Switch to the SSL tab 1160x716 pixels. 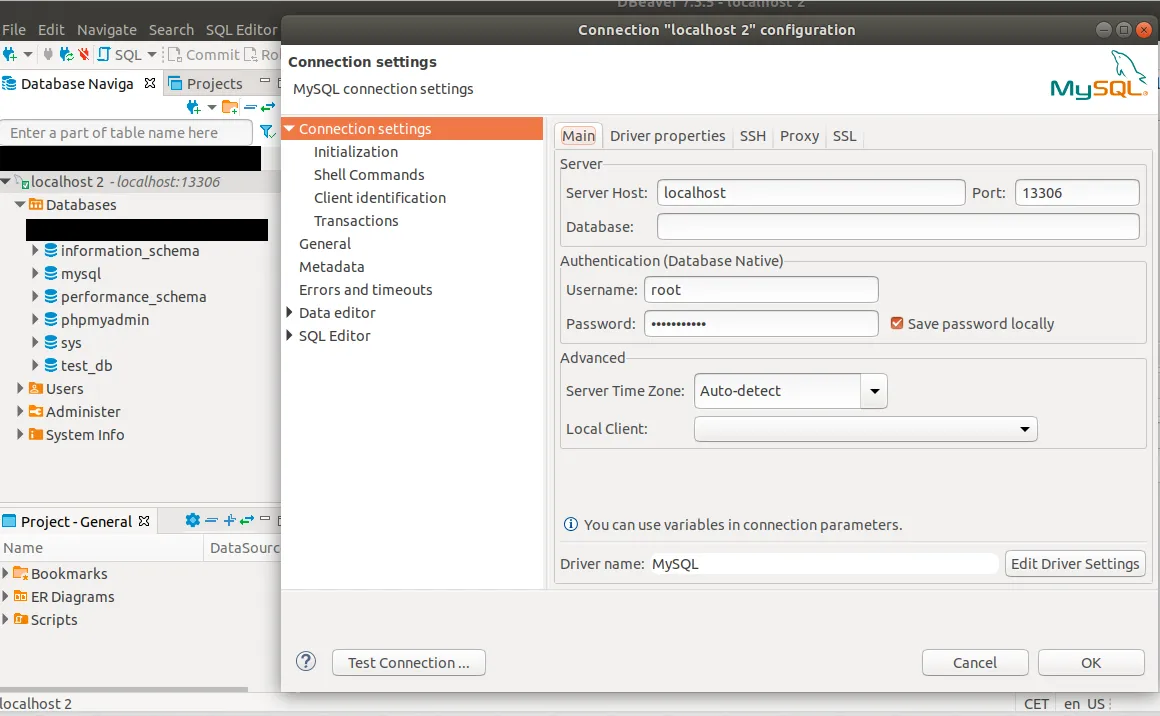tap(844, 136)
